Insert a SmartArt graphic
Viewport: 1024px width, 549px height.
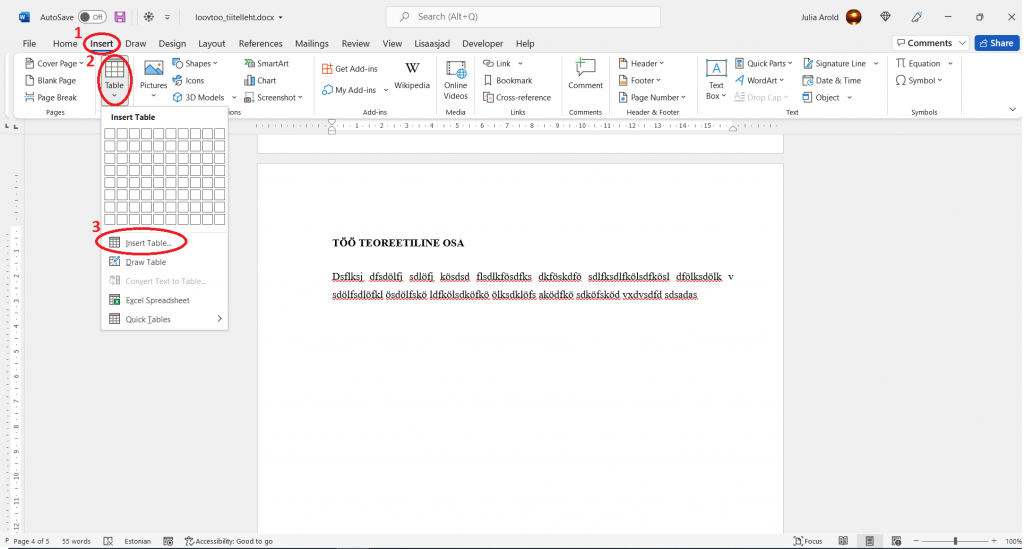point(266,63)
